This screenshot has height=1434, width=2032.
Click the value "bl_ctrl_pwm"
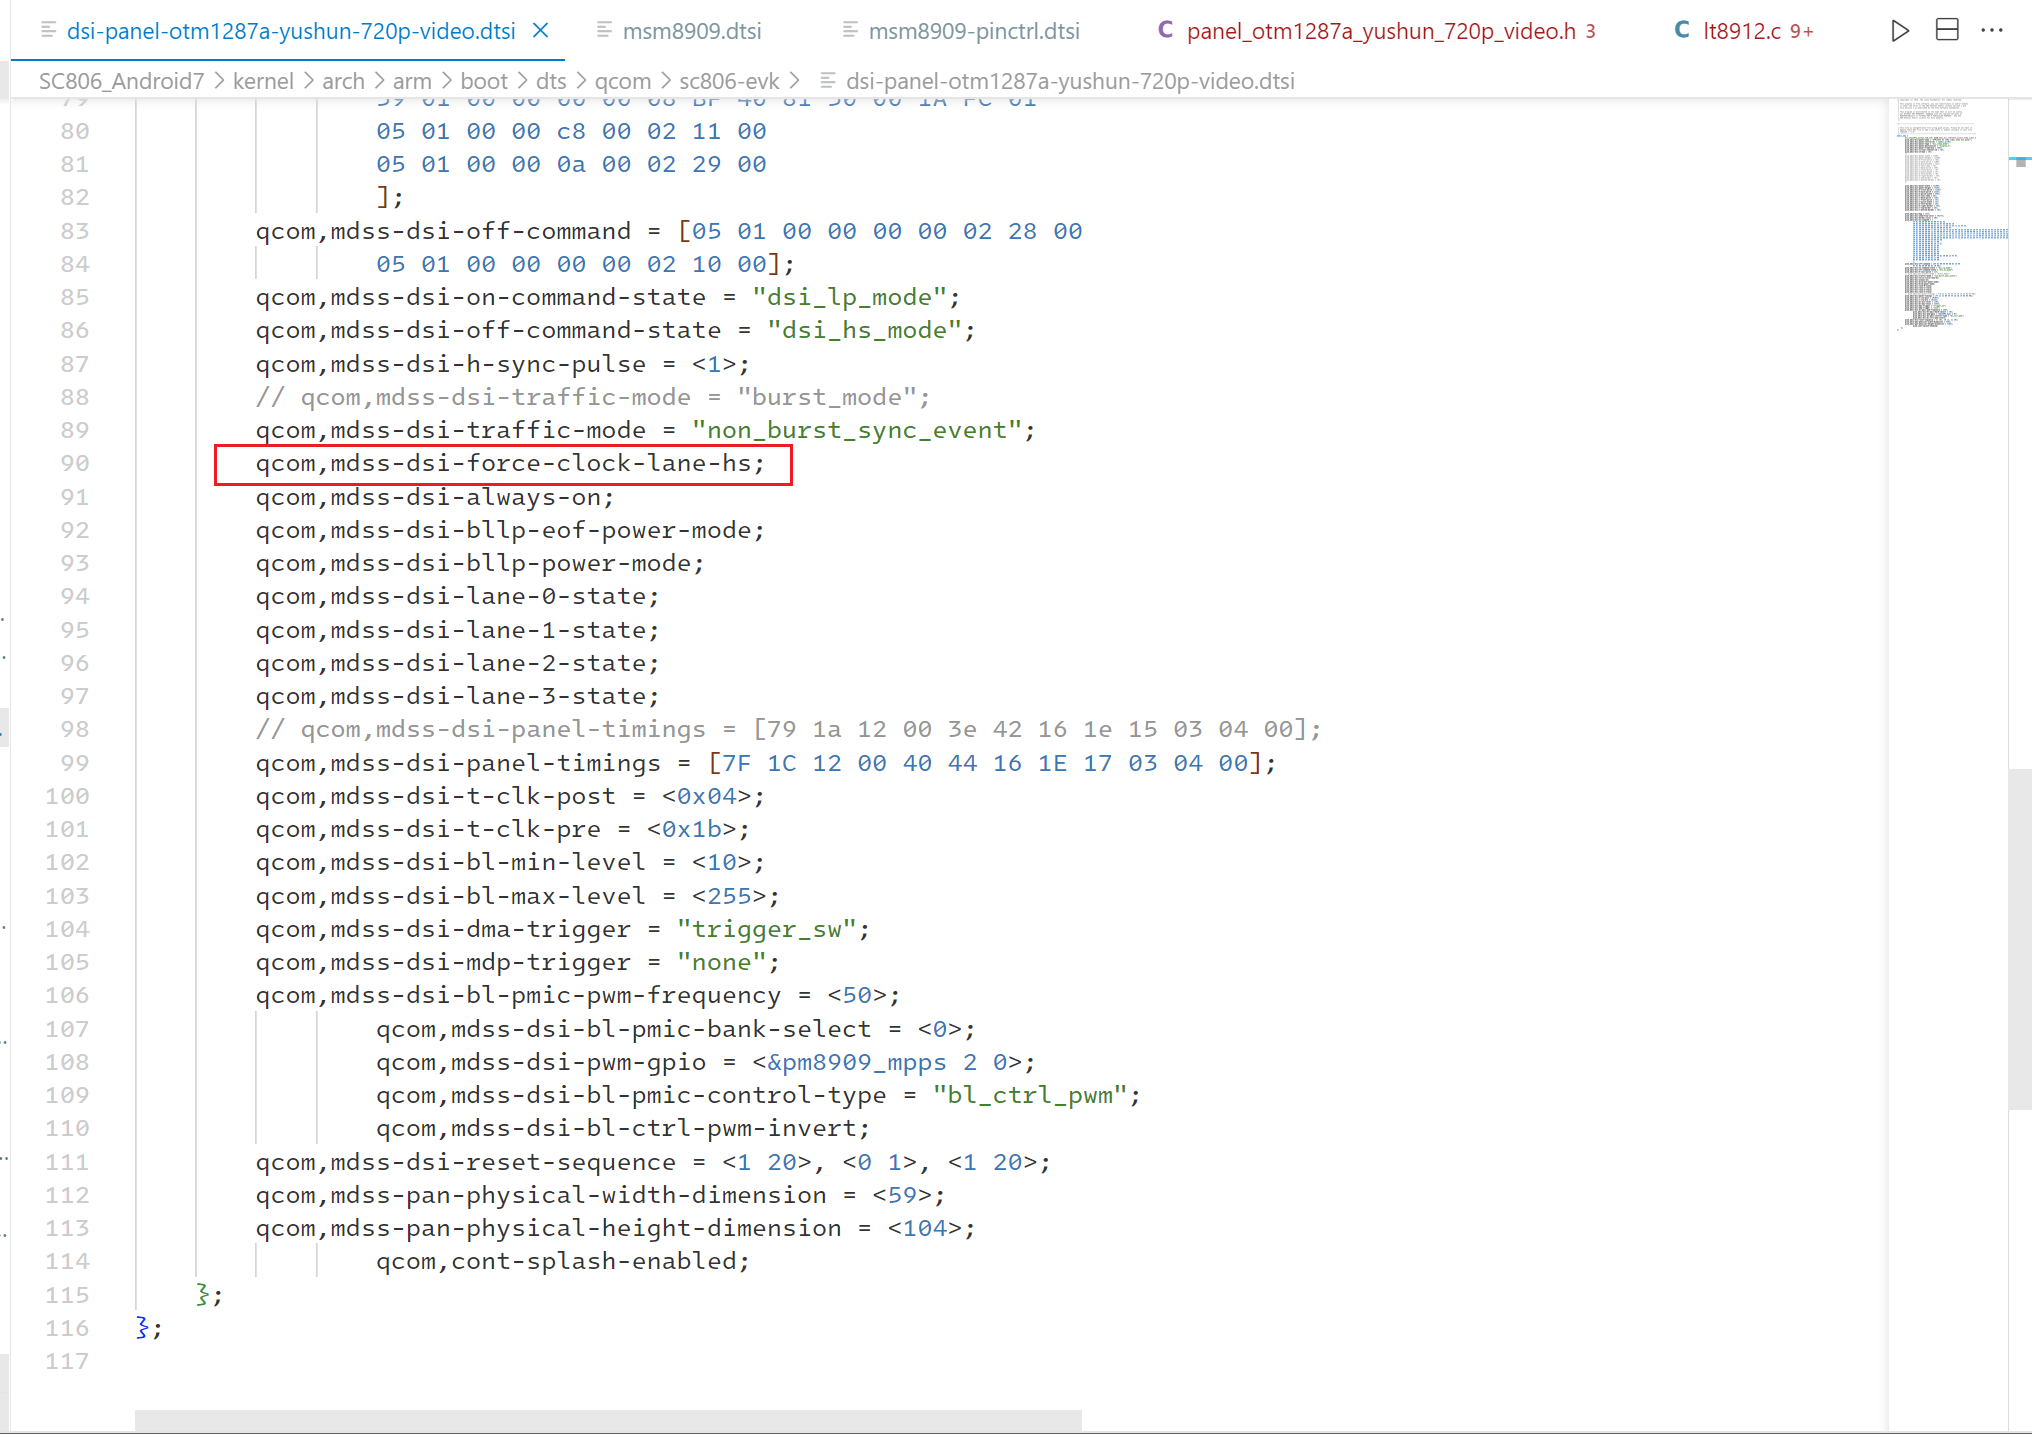coord(1030,1095)
